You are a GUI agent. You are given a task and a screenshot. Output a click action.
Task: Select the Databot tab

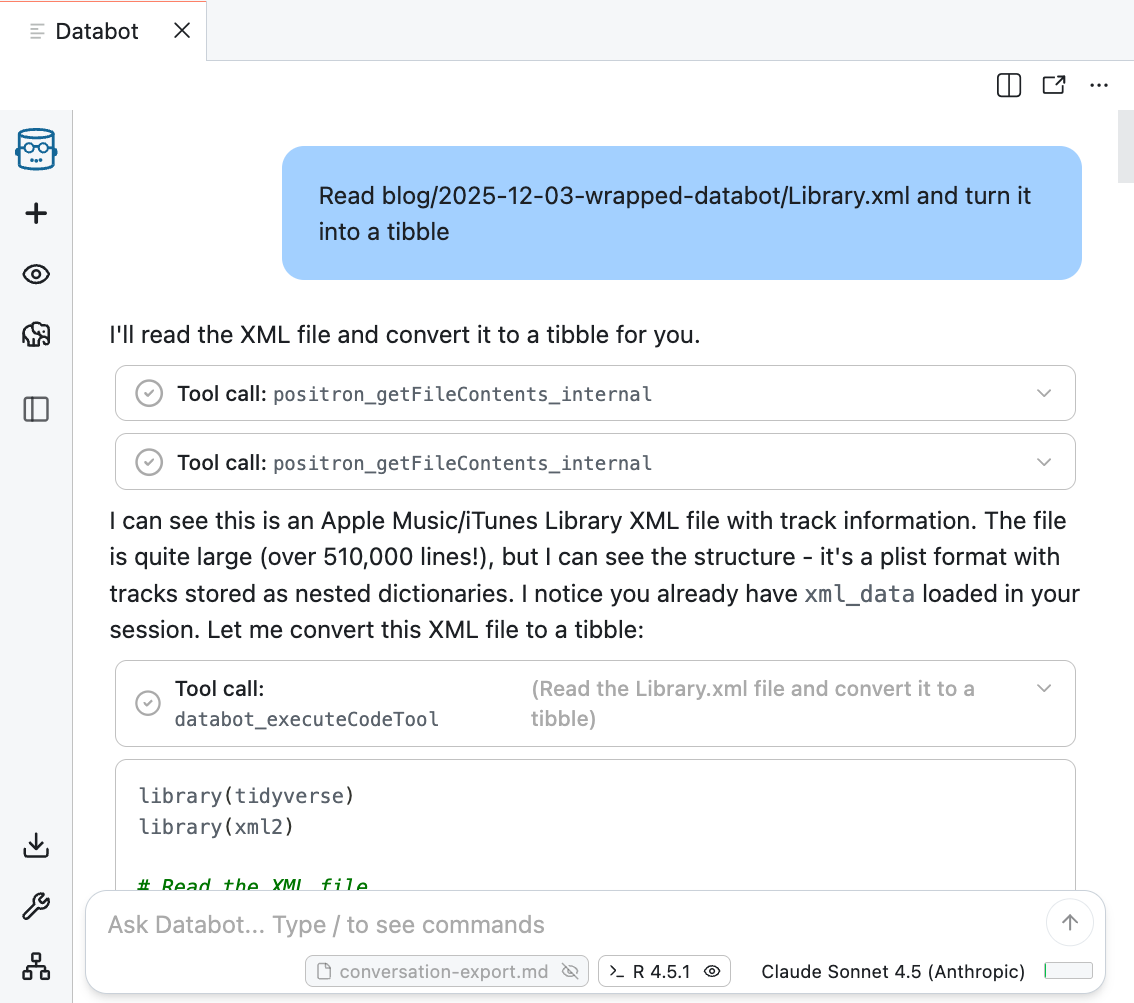tap(97, 31)
